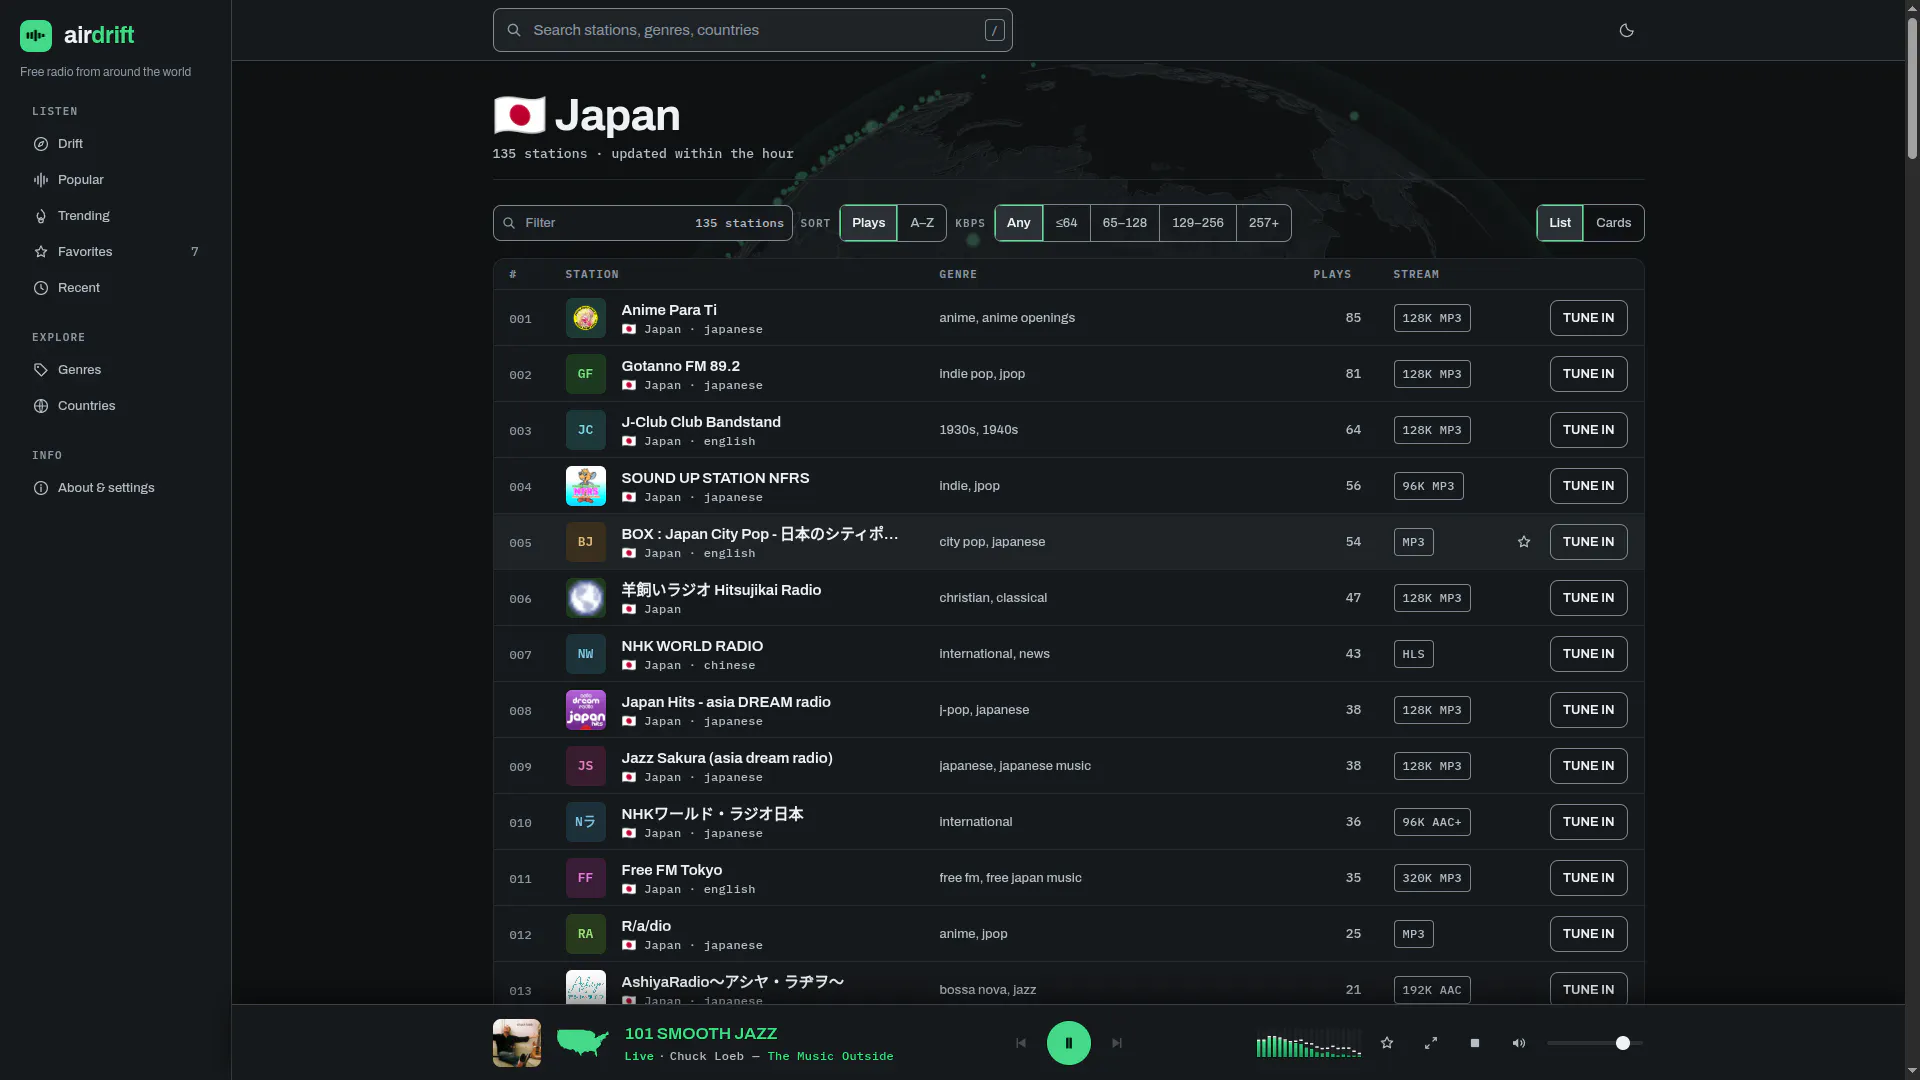The image size is (1920, 1080).
Task: Stop playback with the stop icon
Action: [1475, 1043]
